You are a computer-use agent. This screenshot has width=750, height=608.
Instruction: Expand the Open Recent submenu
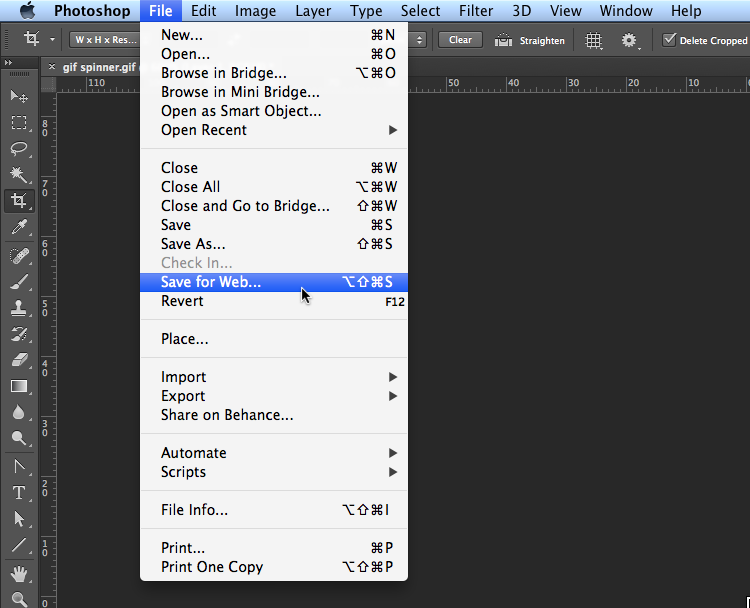point(274,130)
